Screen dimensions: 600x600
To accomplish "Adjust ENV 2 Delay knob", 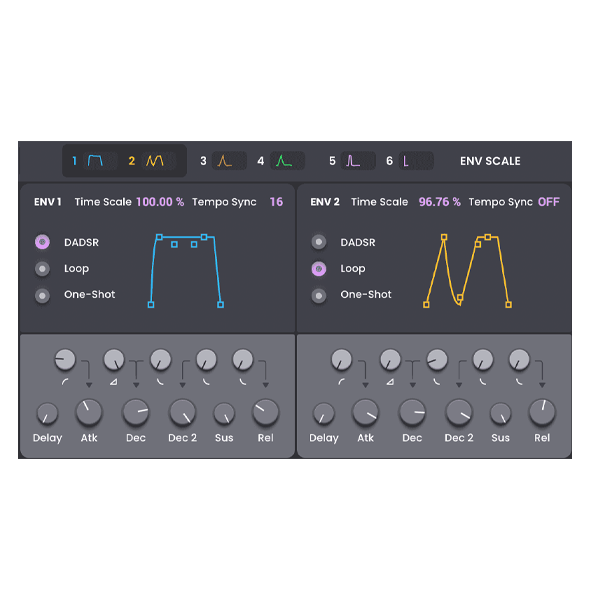I will [324, 414].
